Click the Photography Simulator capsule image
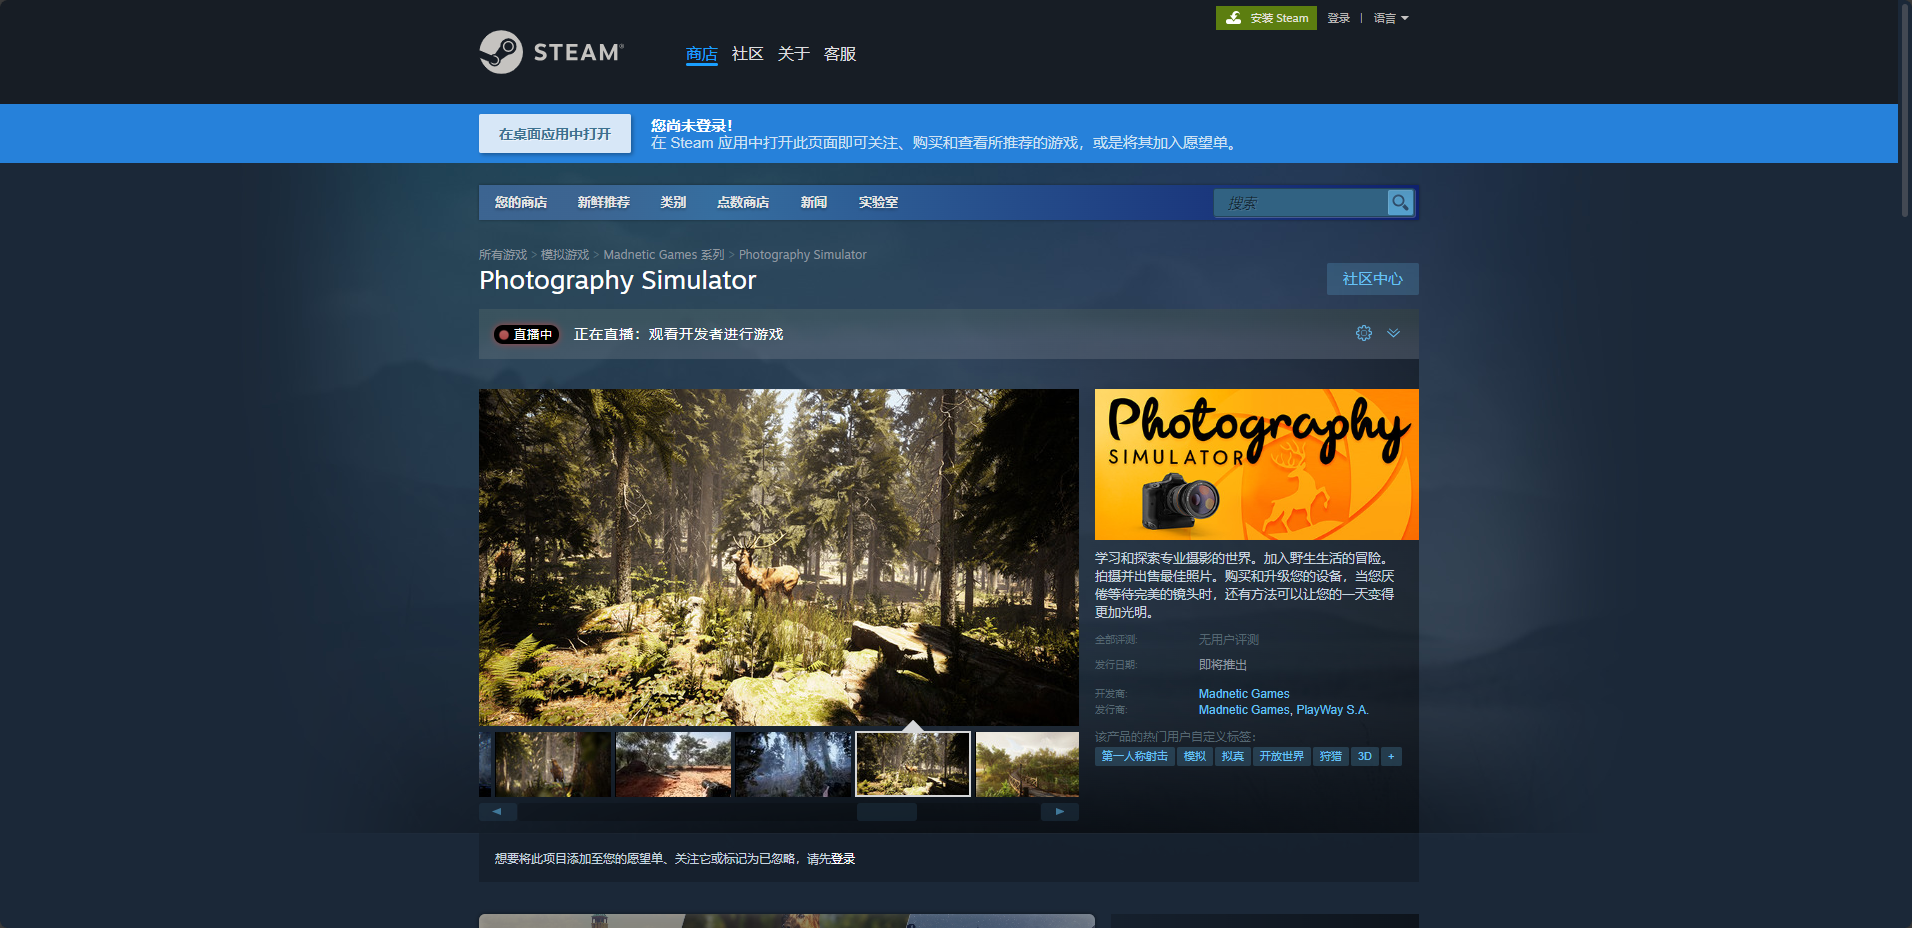This screenshot has width=1912, height=928. click(x=1257, y=464)
